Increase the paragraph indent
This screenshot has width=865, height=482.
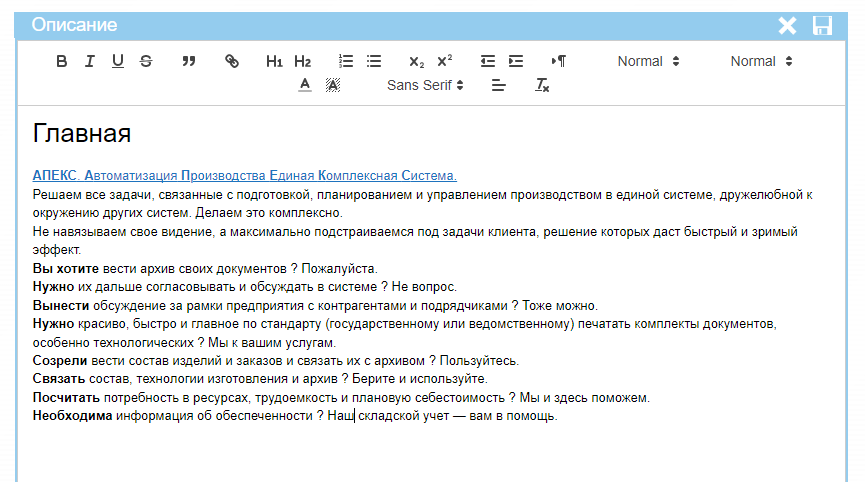[516, 61]
